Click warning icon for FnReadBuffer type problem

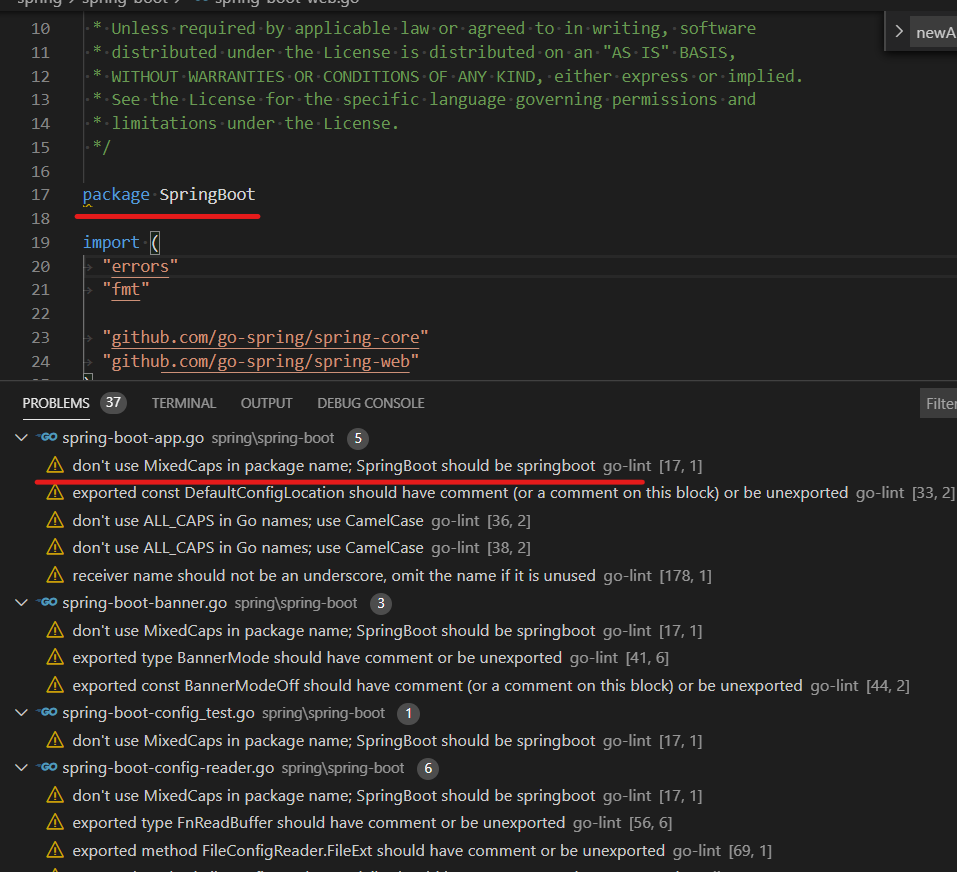click(55, 823)
